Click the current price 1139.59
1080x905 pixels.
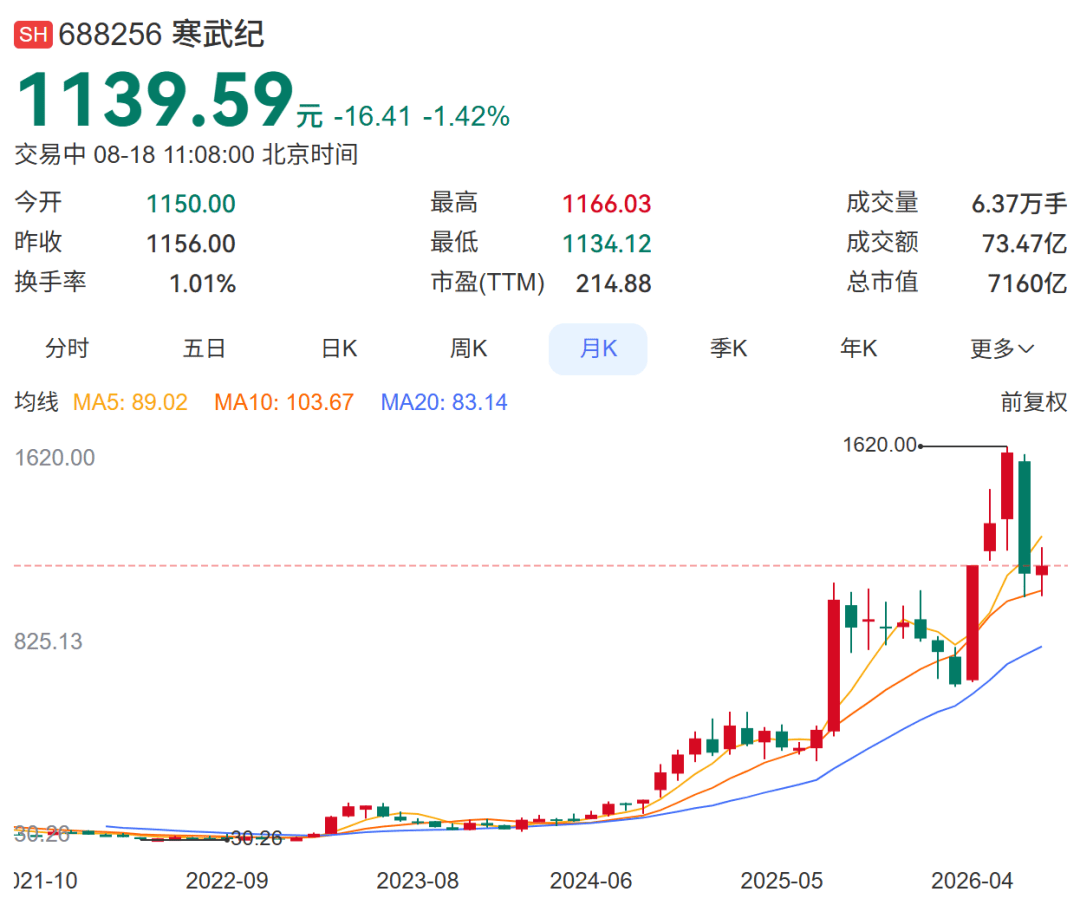(155, 101)
